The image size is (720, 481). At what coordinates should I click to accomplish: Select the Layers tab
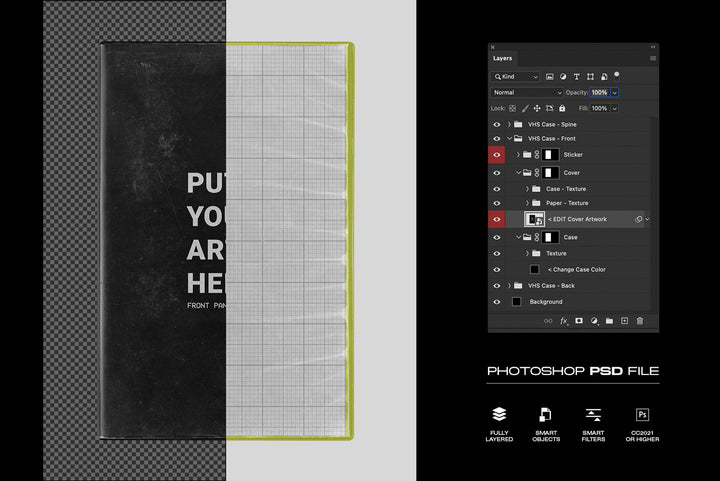(x=503, y=58)
